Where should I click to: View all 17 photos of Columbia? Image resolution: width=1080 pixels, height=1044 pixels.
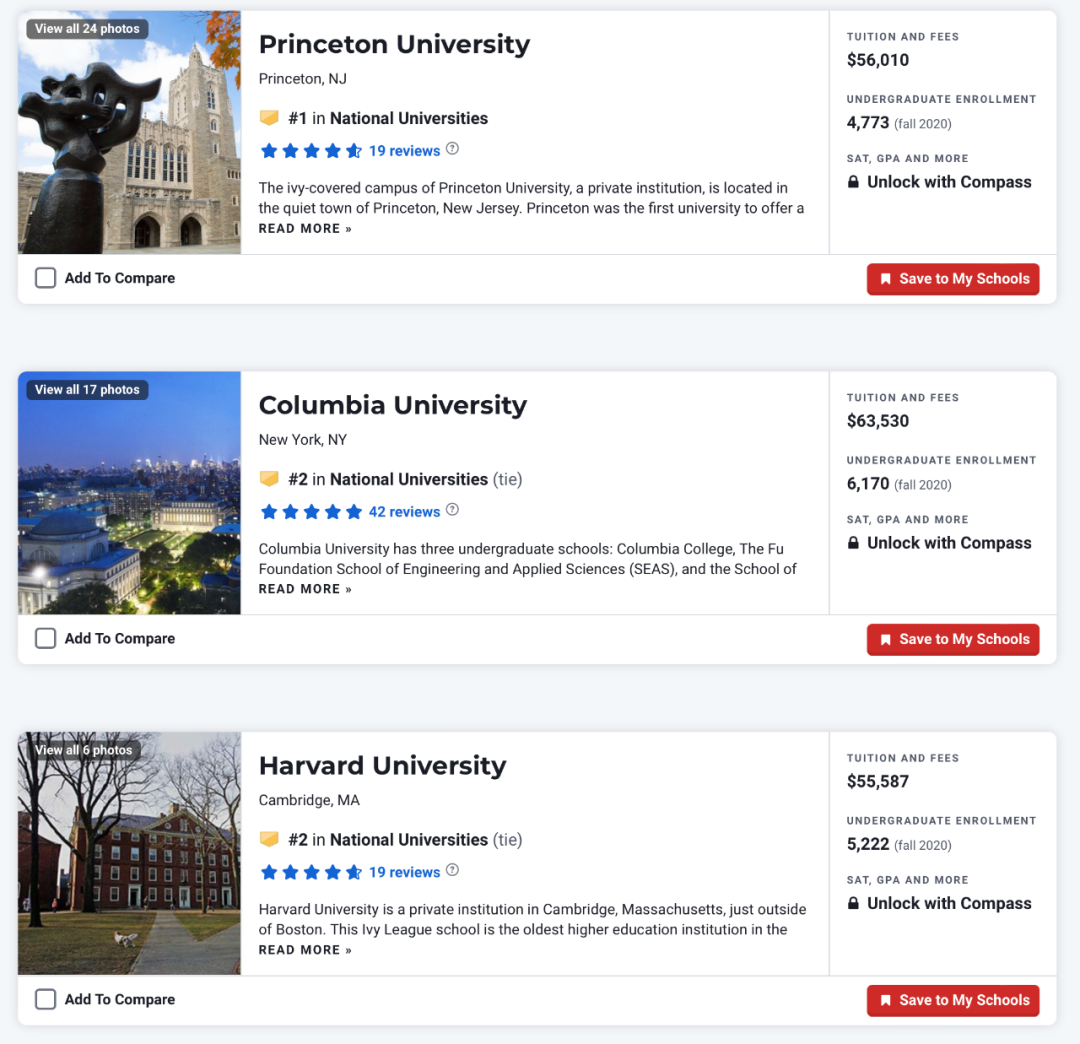87,389
